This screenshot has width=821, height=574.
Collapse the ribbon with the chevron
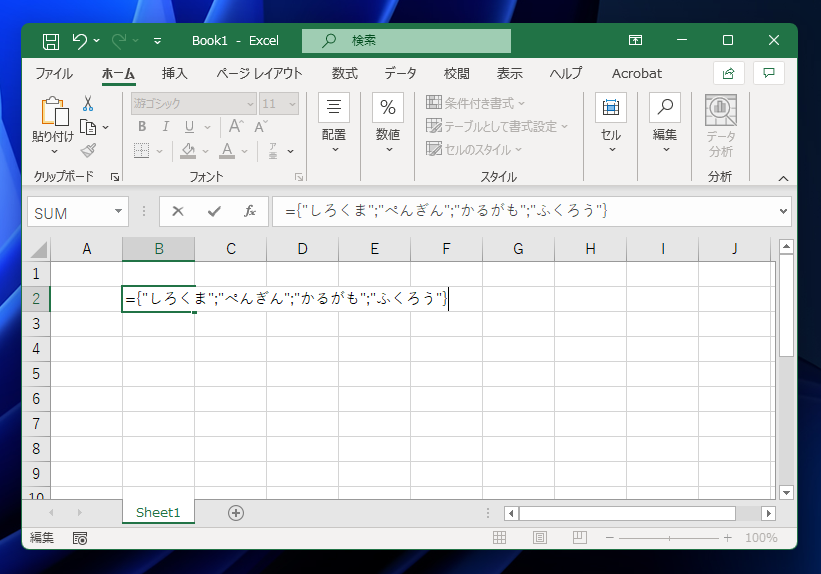click(x=783, y=179)
